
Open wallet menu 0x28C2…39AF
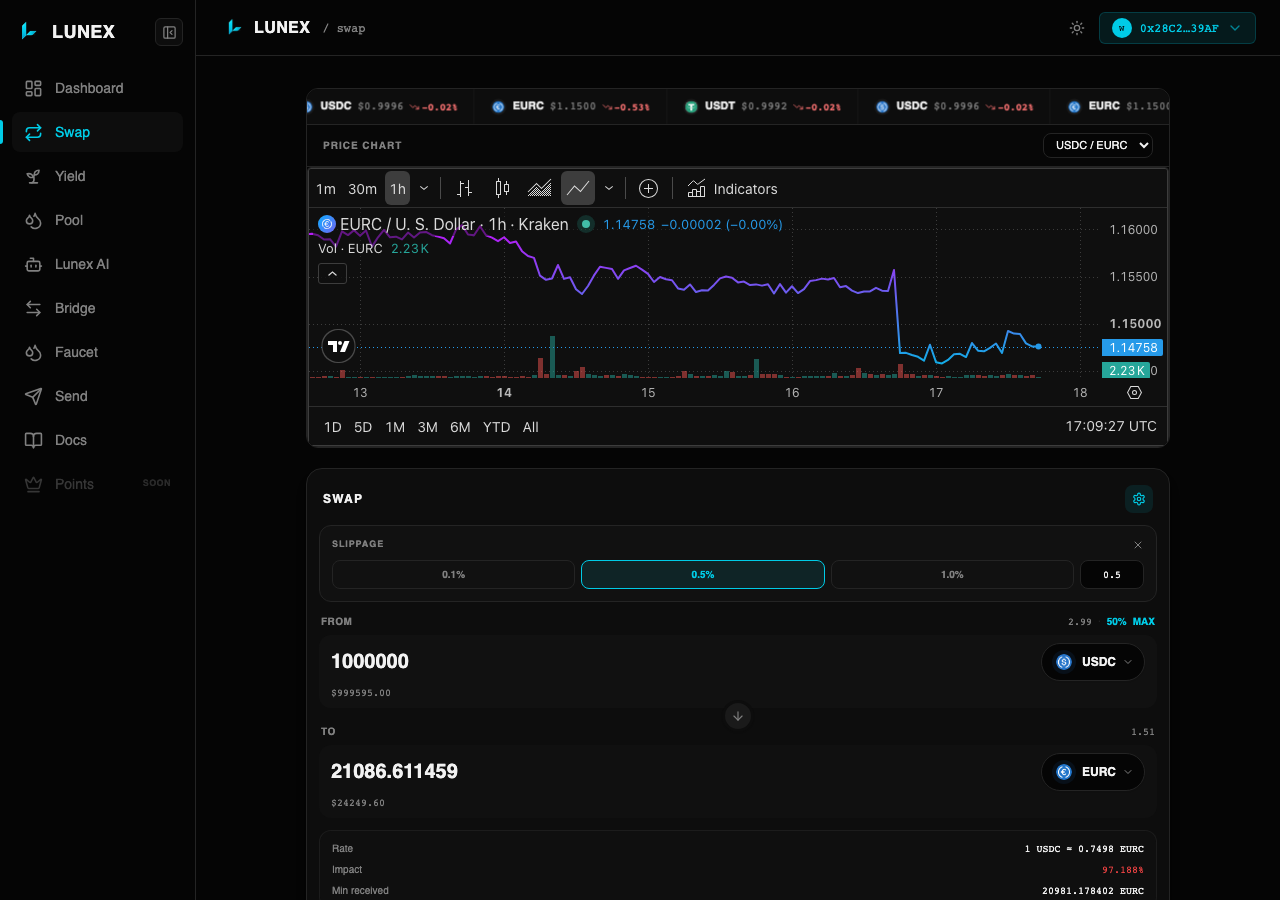(x=1177, y=28)
